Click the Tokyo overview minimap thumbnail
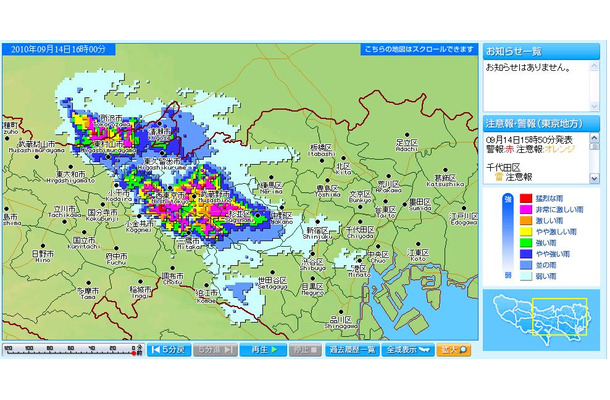 click(x=542, y=320)
